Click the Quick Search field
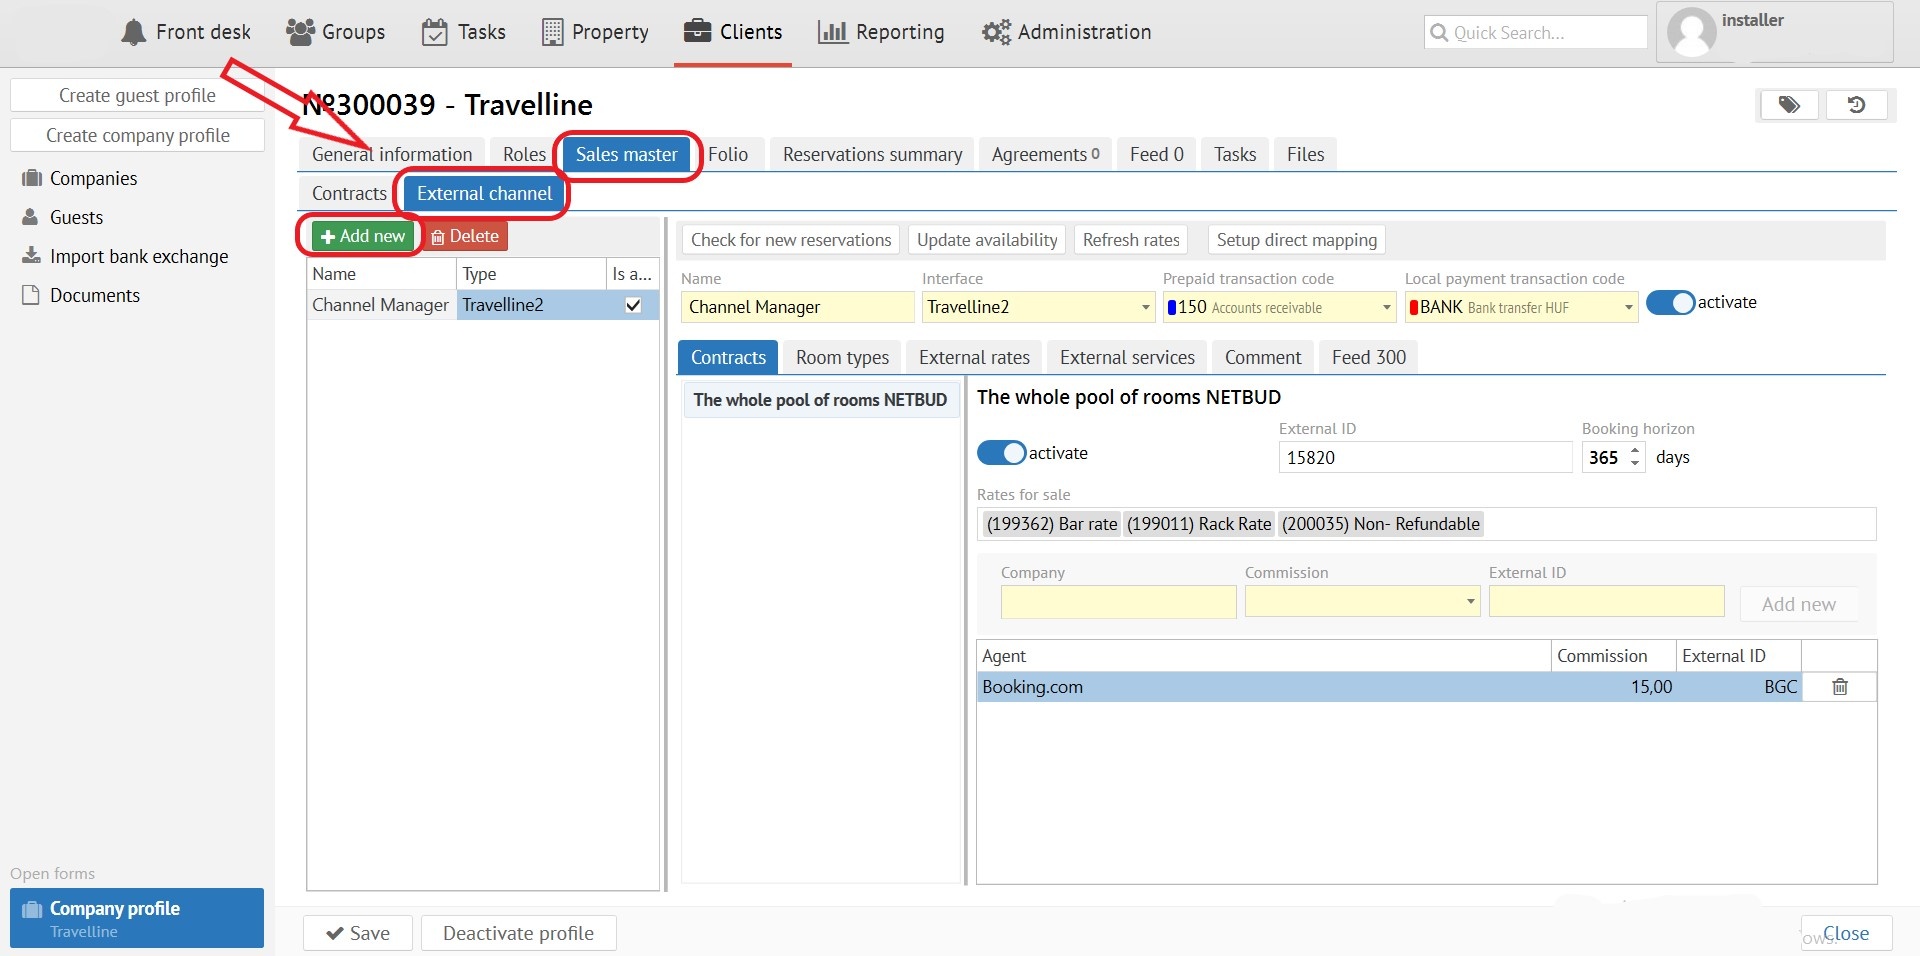The height and width of the screenshot is (956, 1920). point(1535,32)
